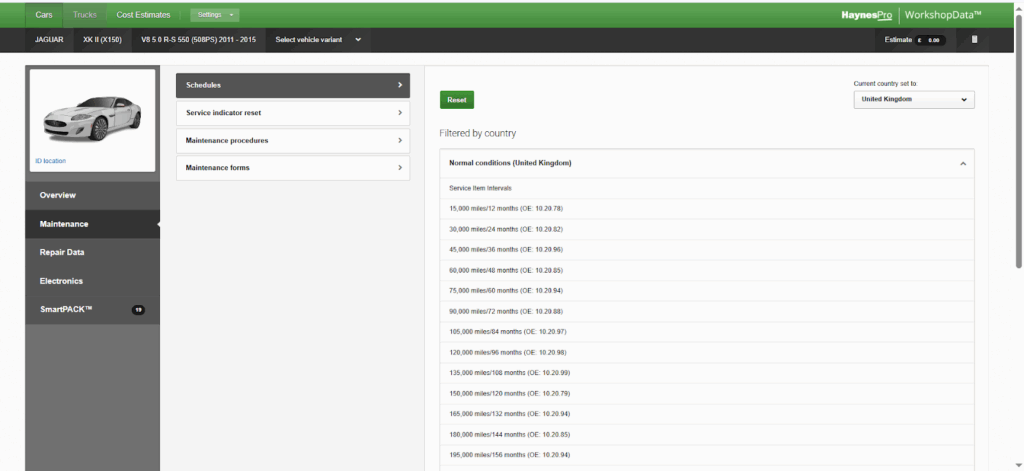Screen dimensions: 1024x471
Task: Click the JAGUAR make breadcrumb
Action: pos(49,40)
